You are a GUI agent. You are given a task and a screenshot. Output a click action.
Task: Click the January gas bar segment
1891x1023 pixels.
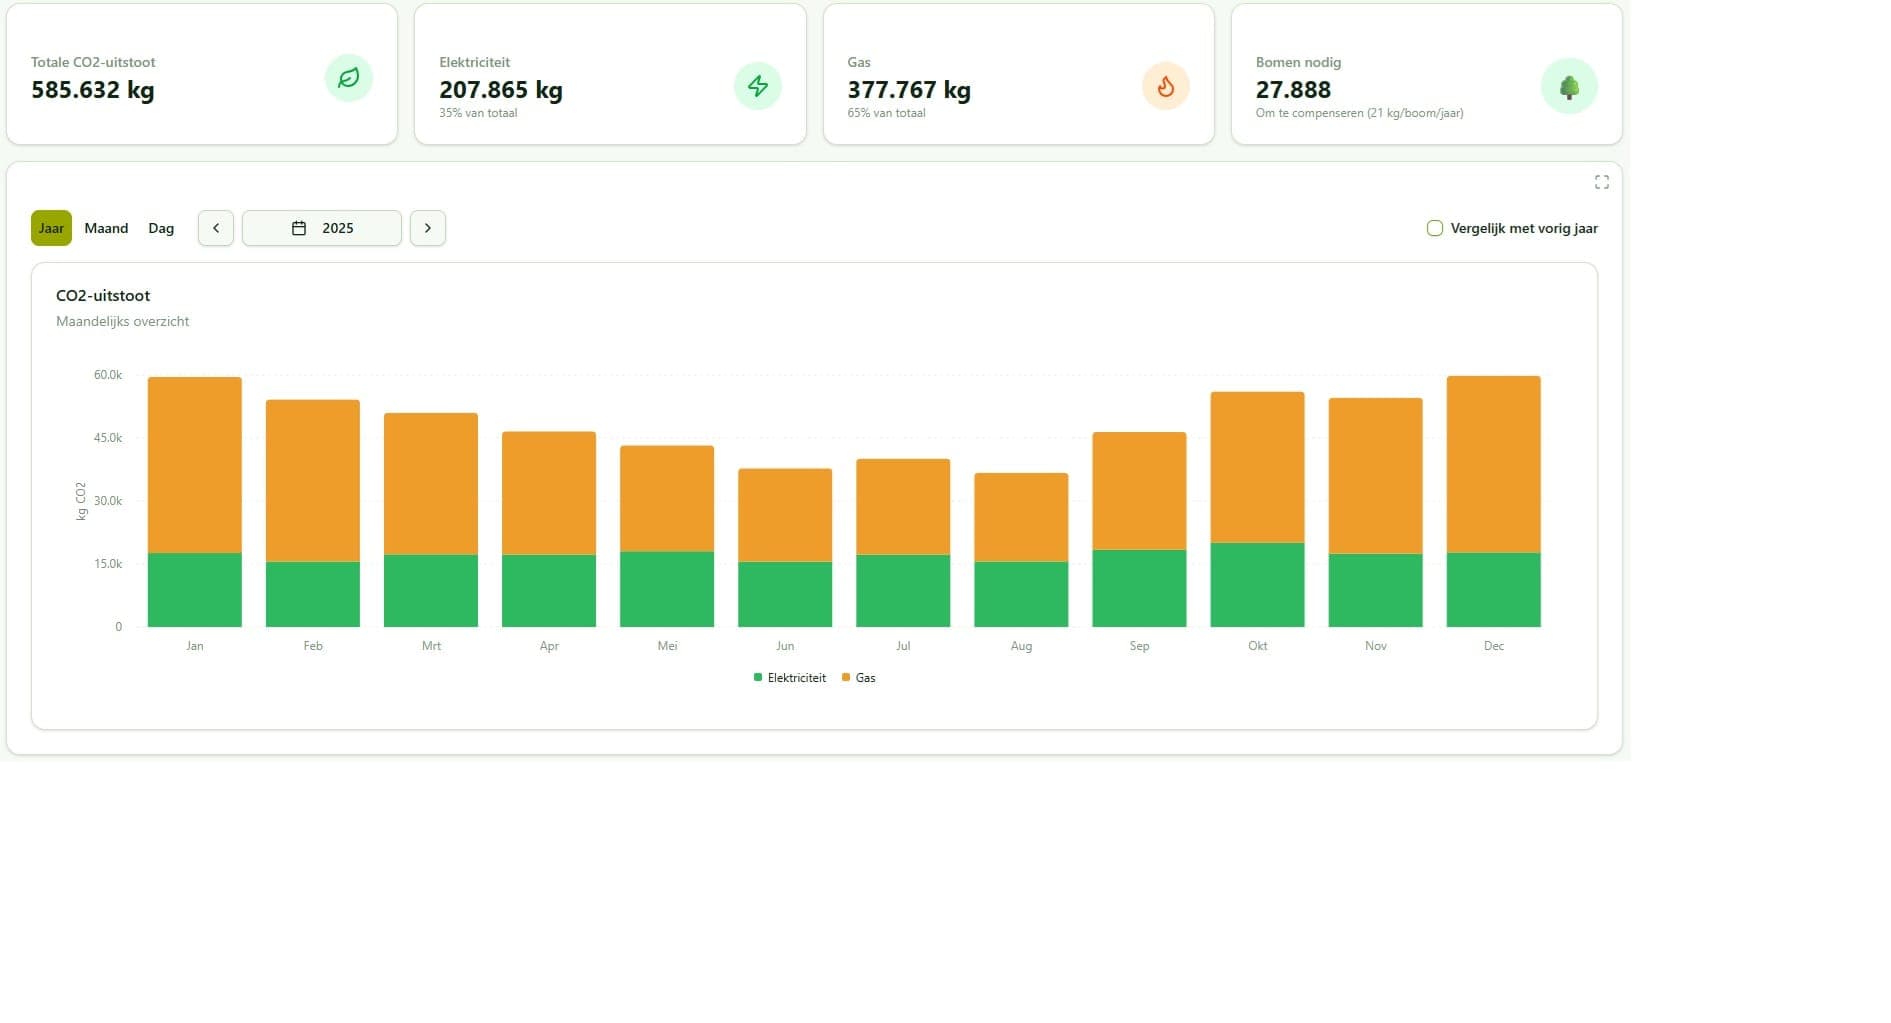coord(195,465)
